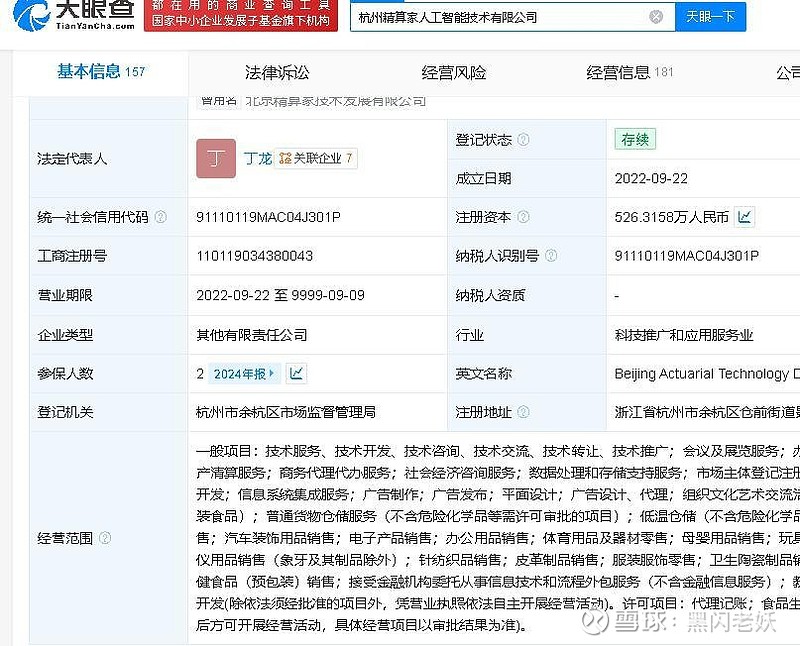Screen dimensions: 800x646
Task: Click help icon next to 经营范围
Action: point(105,538)
